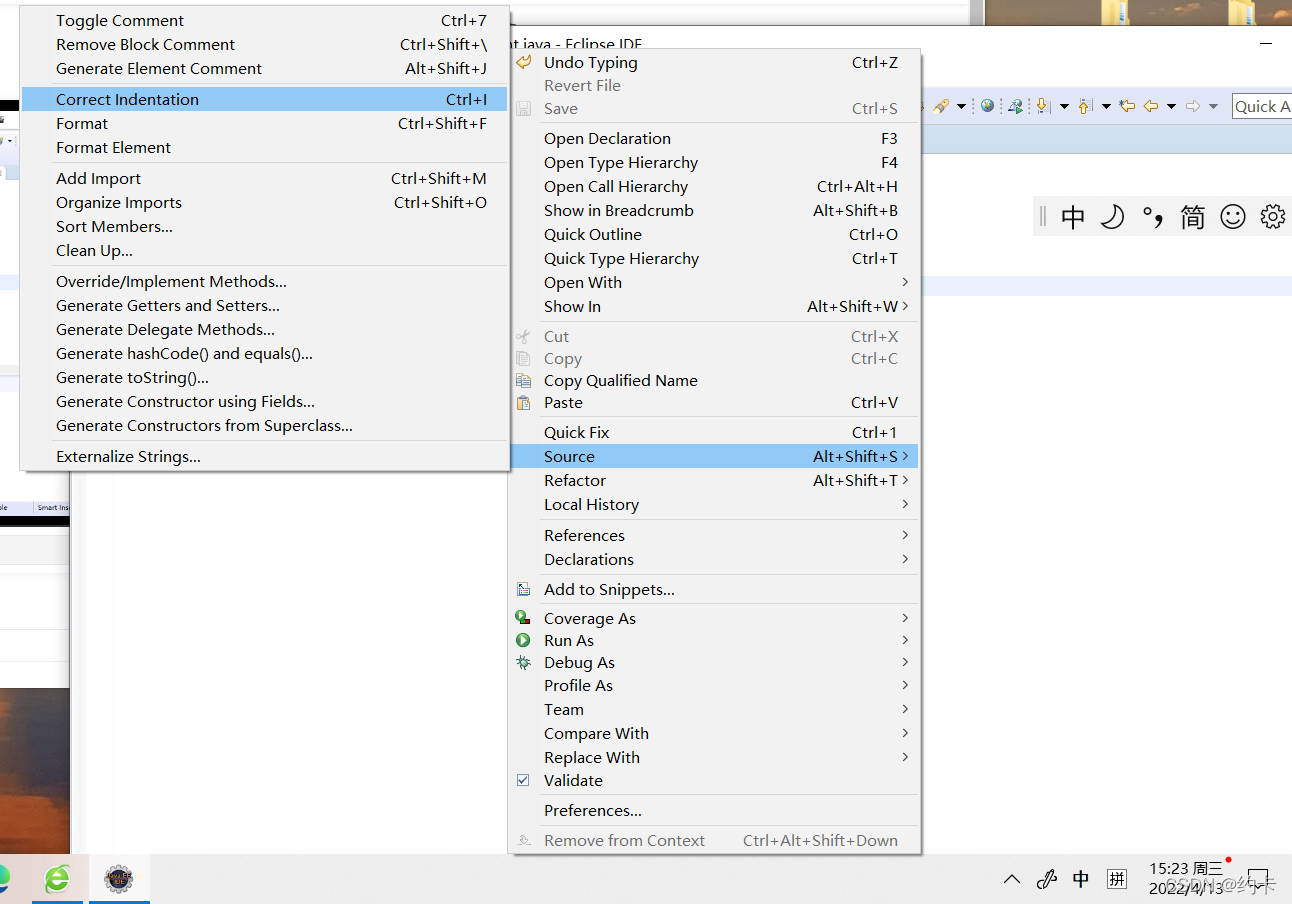Open the Back history dropdown arrow
Viewport: 1292px width, 904px height.
point(1171,106)
